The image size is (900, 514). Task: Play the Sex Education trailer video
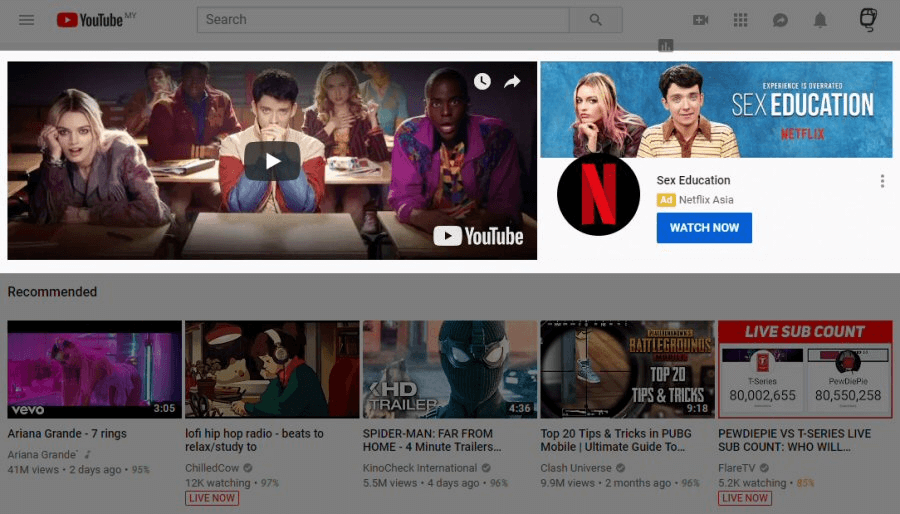pos(272,160)
